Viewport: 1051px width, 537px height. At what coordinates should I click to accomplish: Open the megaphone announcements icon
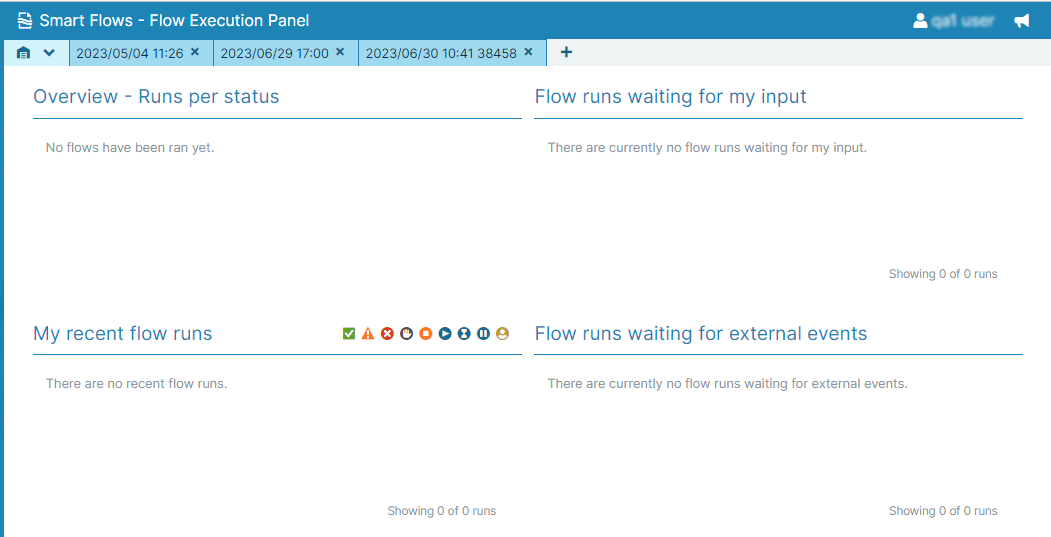1021,21
